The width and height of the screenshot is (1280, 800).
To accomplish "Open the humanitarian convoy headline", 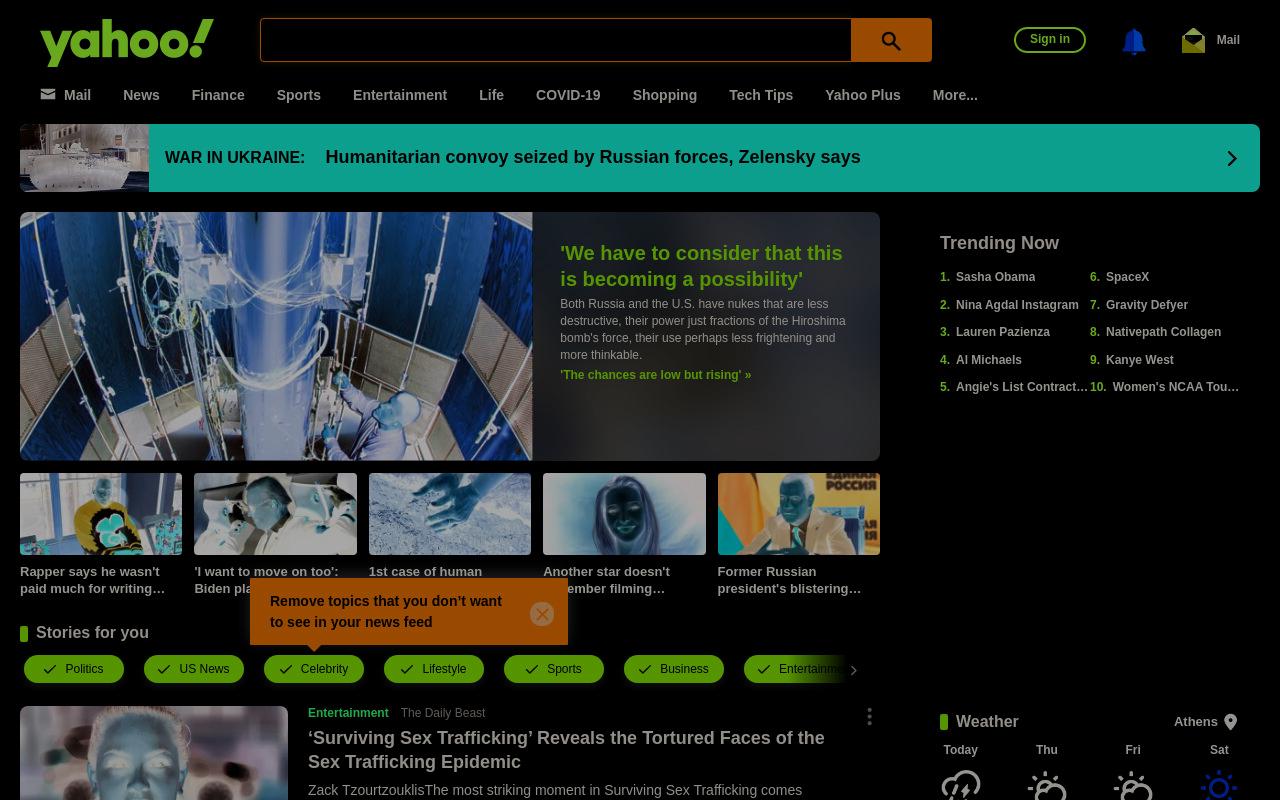I will tap(592, 157).
